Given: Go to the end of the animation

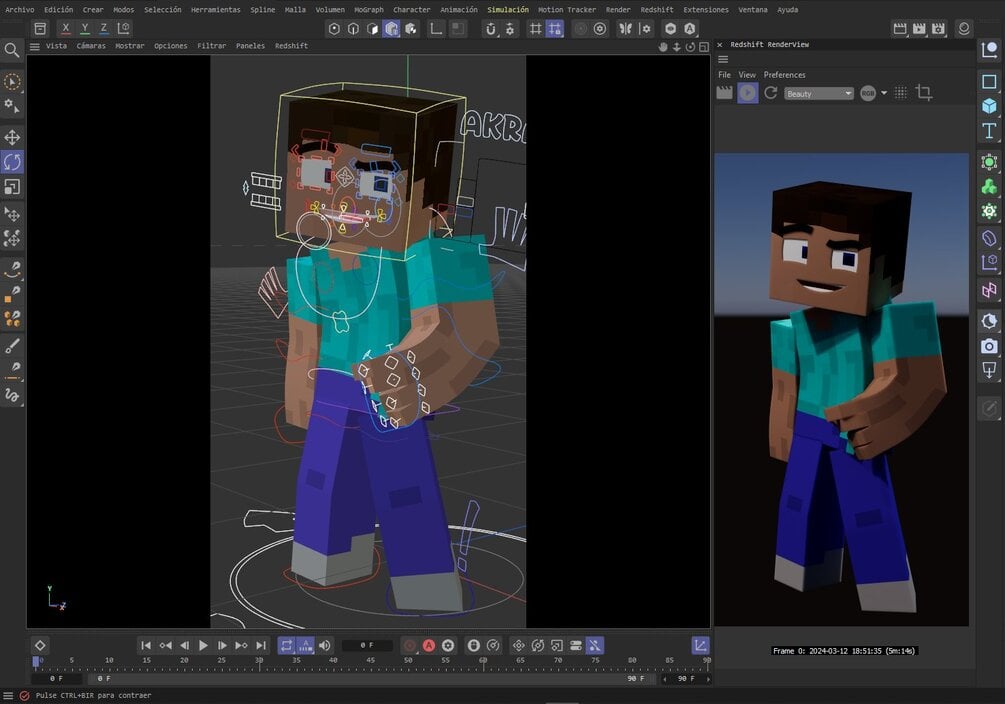Looking at the screenshot, I should (x=261, y=646).
